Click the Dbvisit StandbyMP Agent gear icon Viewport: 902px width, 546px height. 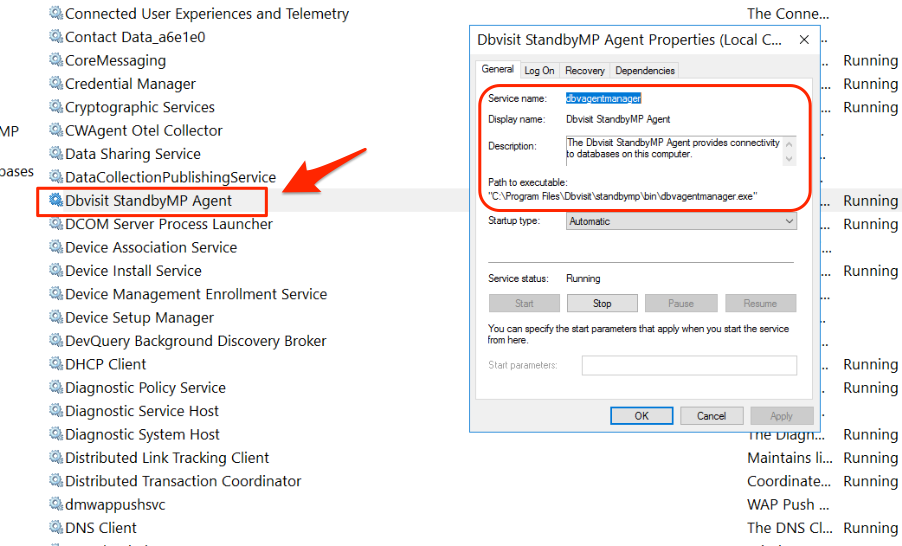[56, 201]
